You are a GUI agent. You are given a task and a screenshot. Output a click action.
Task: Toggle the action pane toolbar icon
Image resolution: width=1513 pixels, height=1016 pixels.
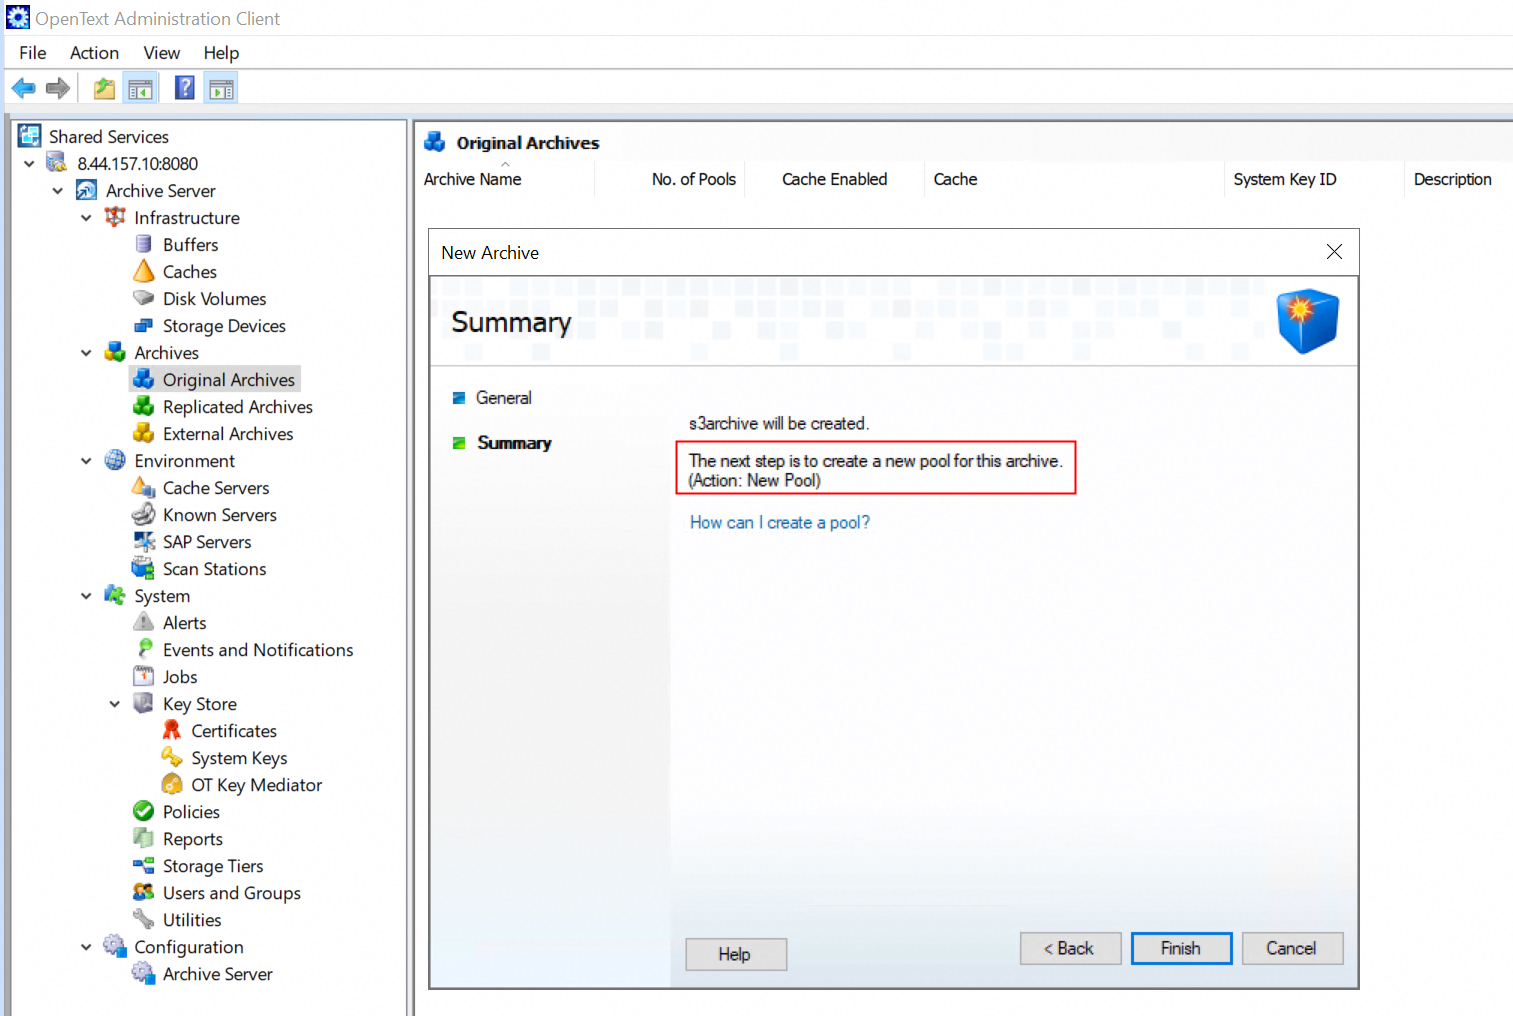coord(221,89)
